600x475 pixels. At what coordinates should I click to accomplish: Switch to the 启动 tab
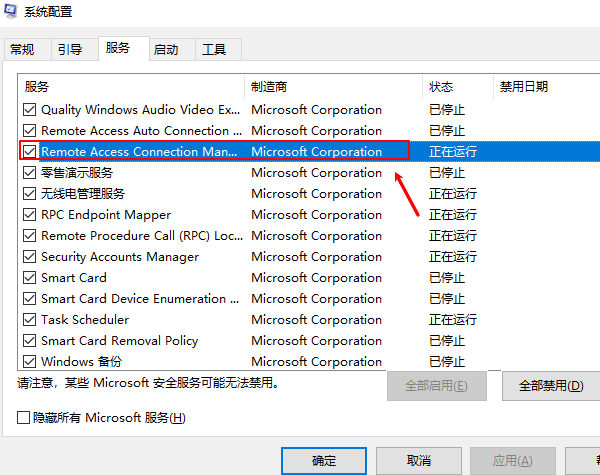pyautogui.click(x=166, y=49)
